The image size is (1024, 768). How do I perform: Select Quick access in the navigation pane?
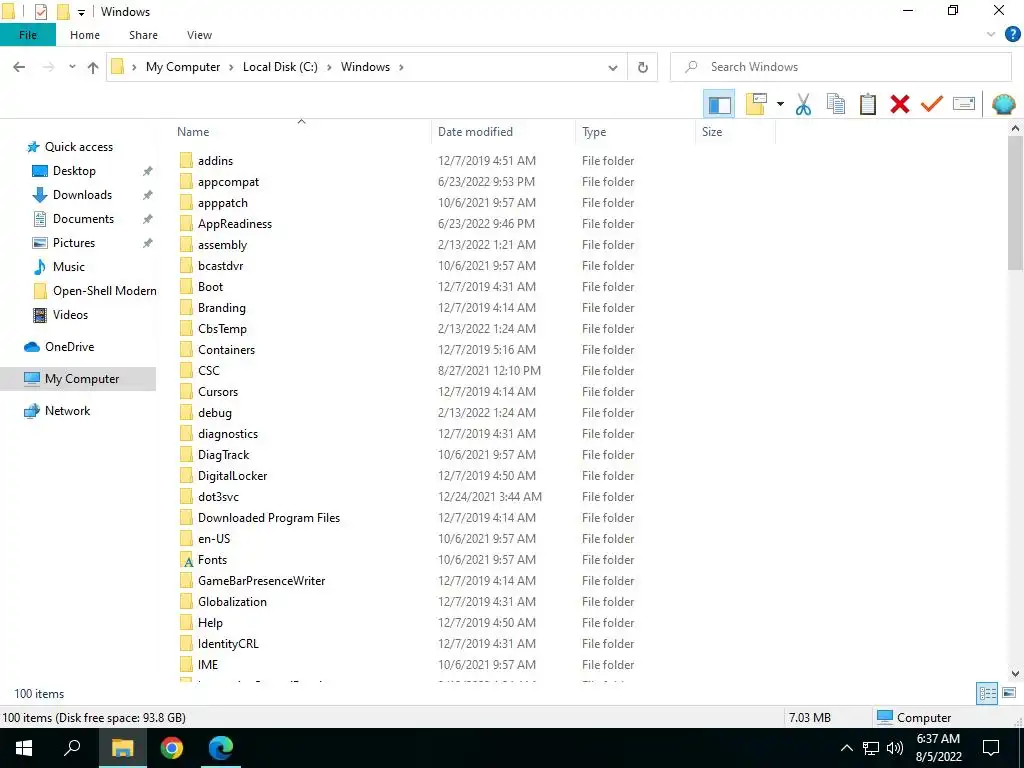78,147
